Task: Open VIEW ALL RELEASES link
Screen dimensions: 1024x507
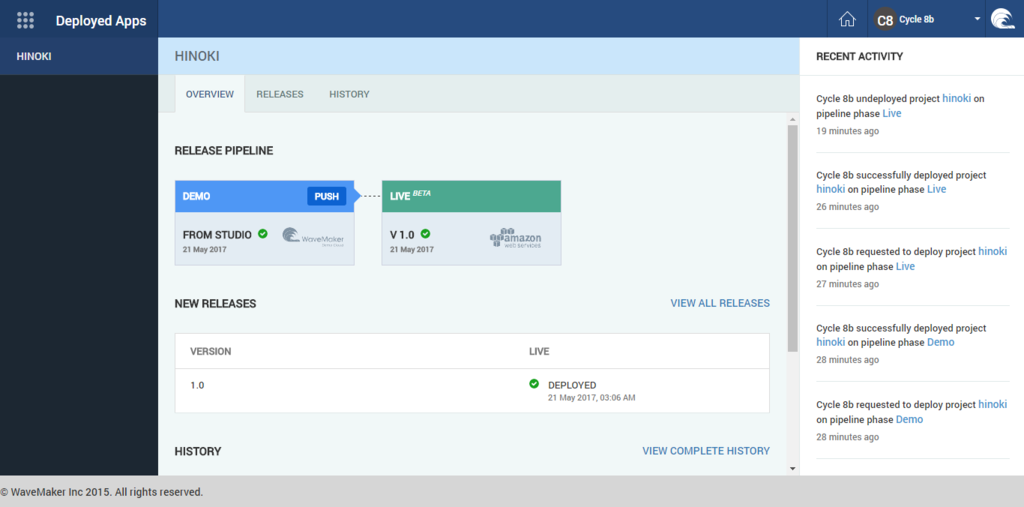Action: click(720, 303)
